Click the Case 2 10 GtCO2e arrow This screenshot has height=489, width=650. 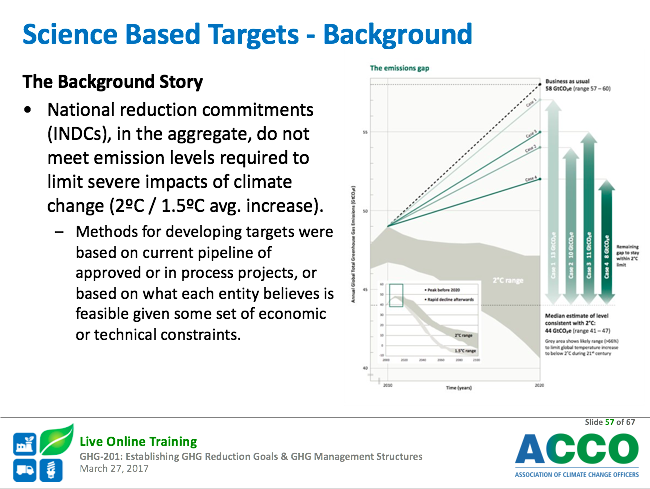coord(571,226)
